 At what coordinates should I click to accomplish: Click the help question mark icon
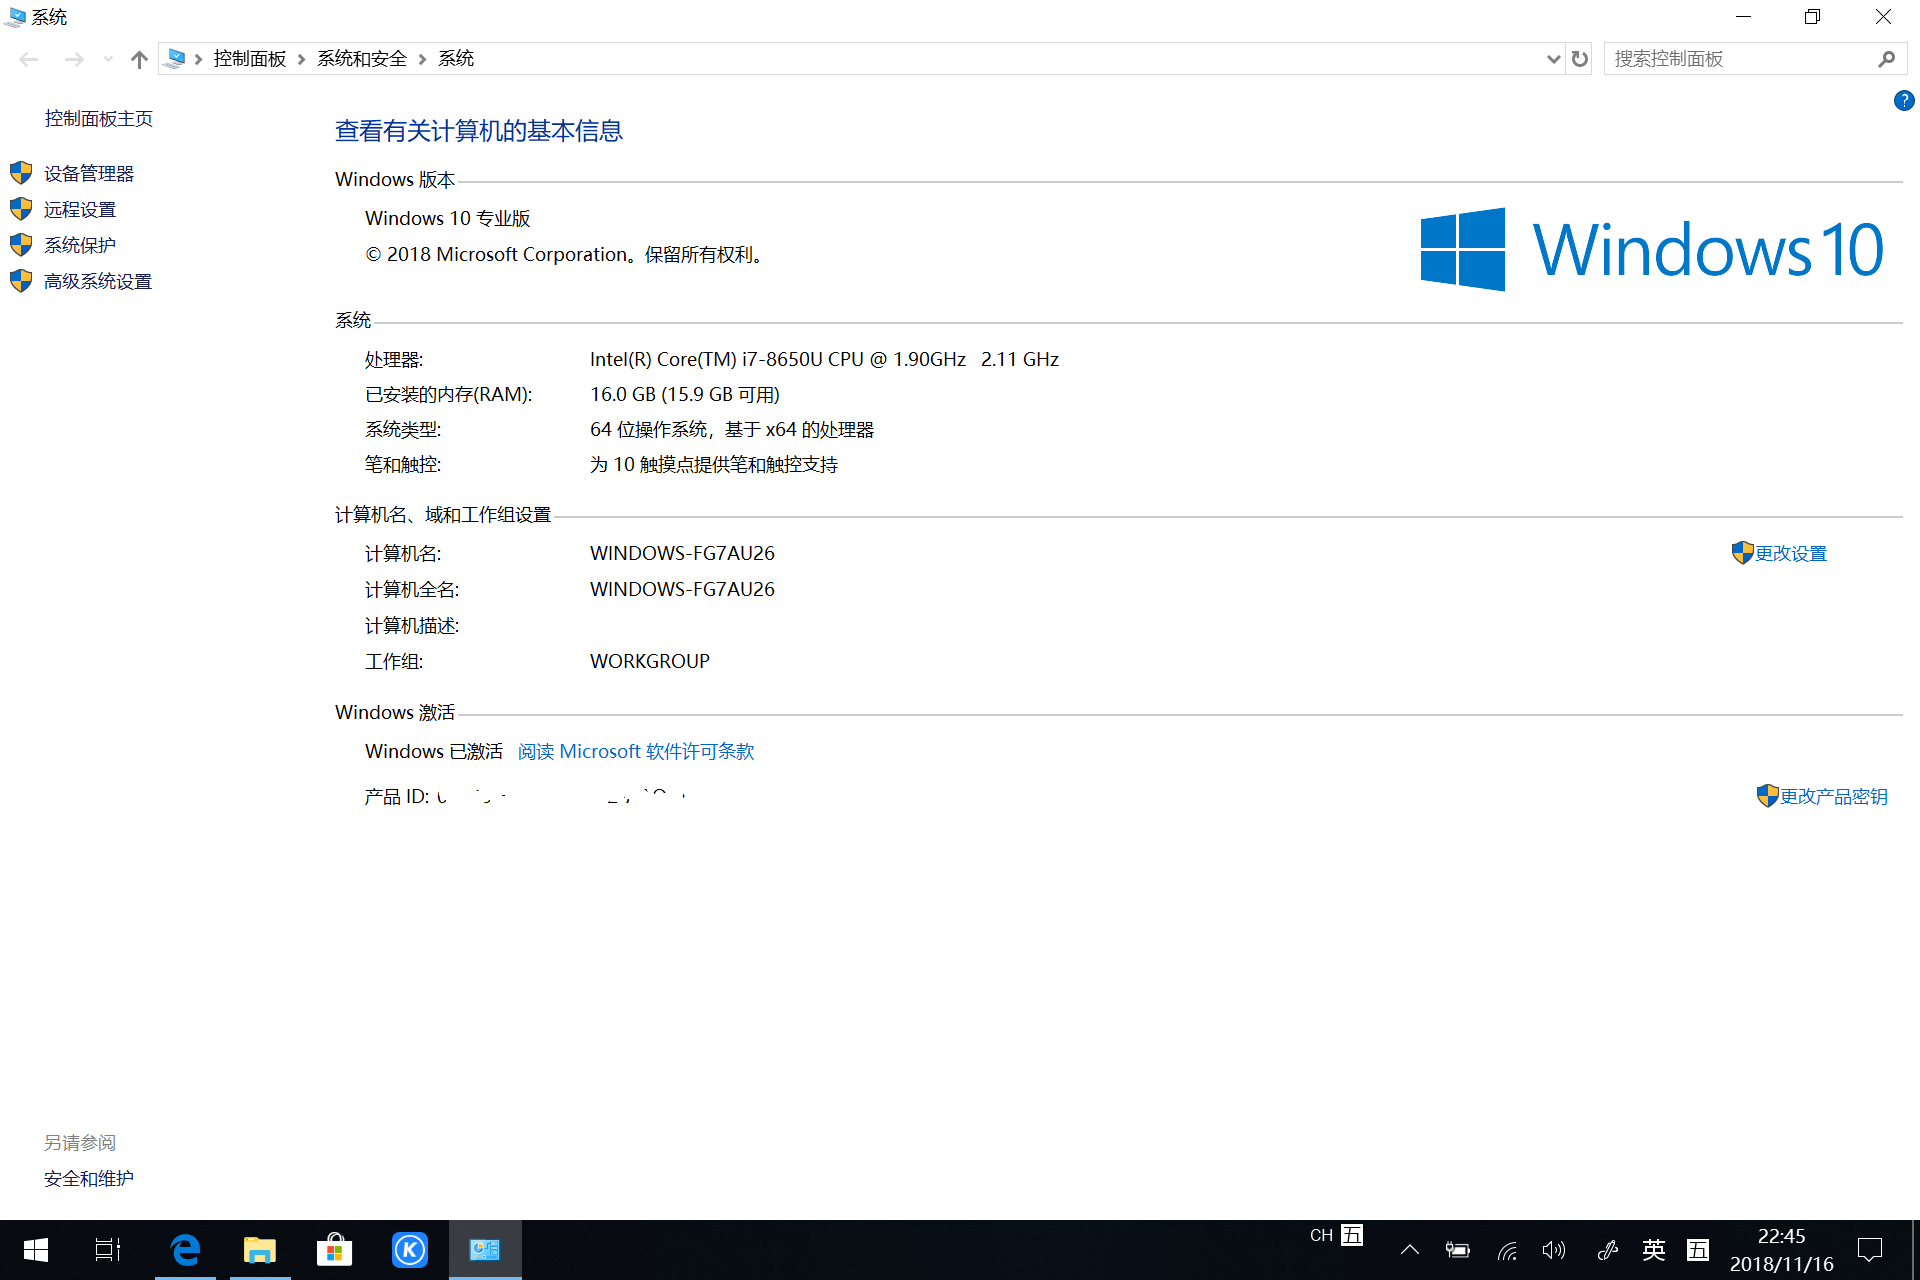coord(1903,100)
